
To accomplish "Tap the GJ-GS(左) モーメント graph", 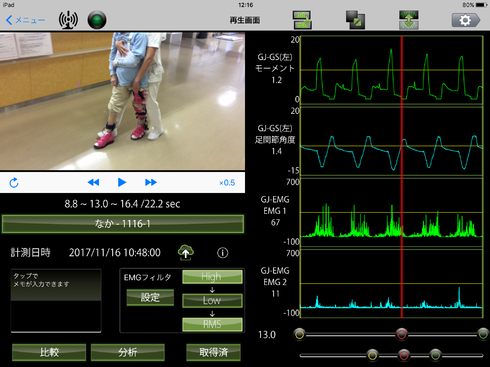I will [392, 69].
